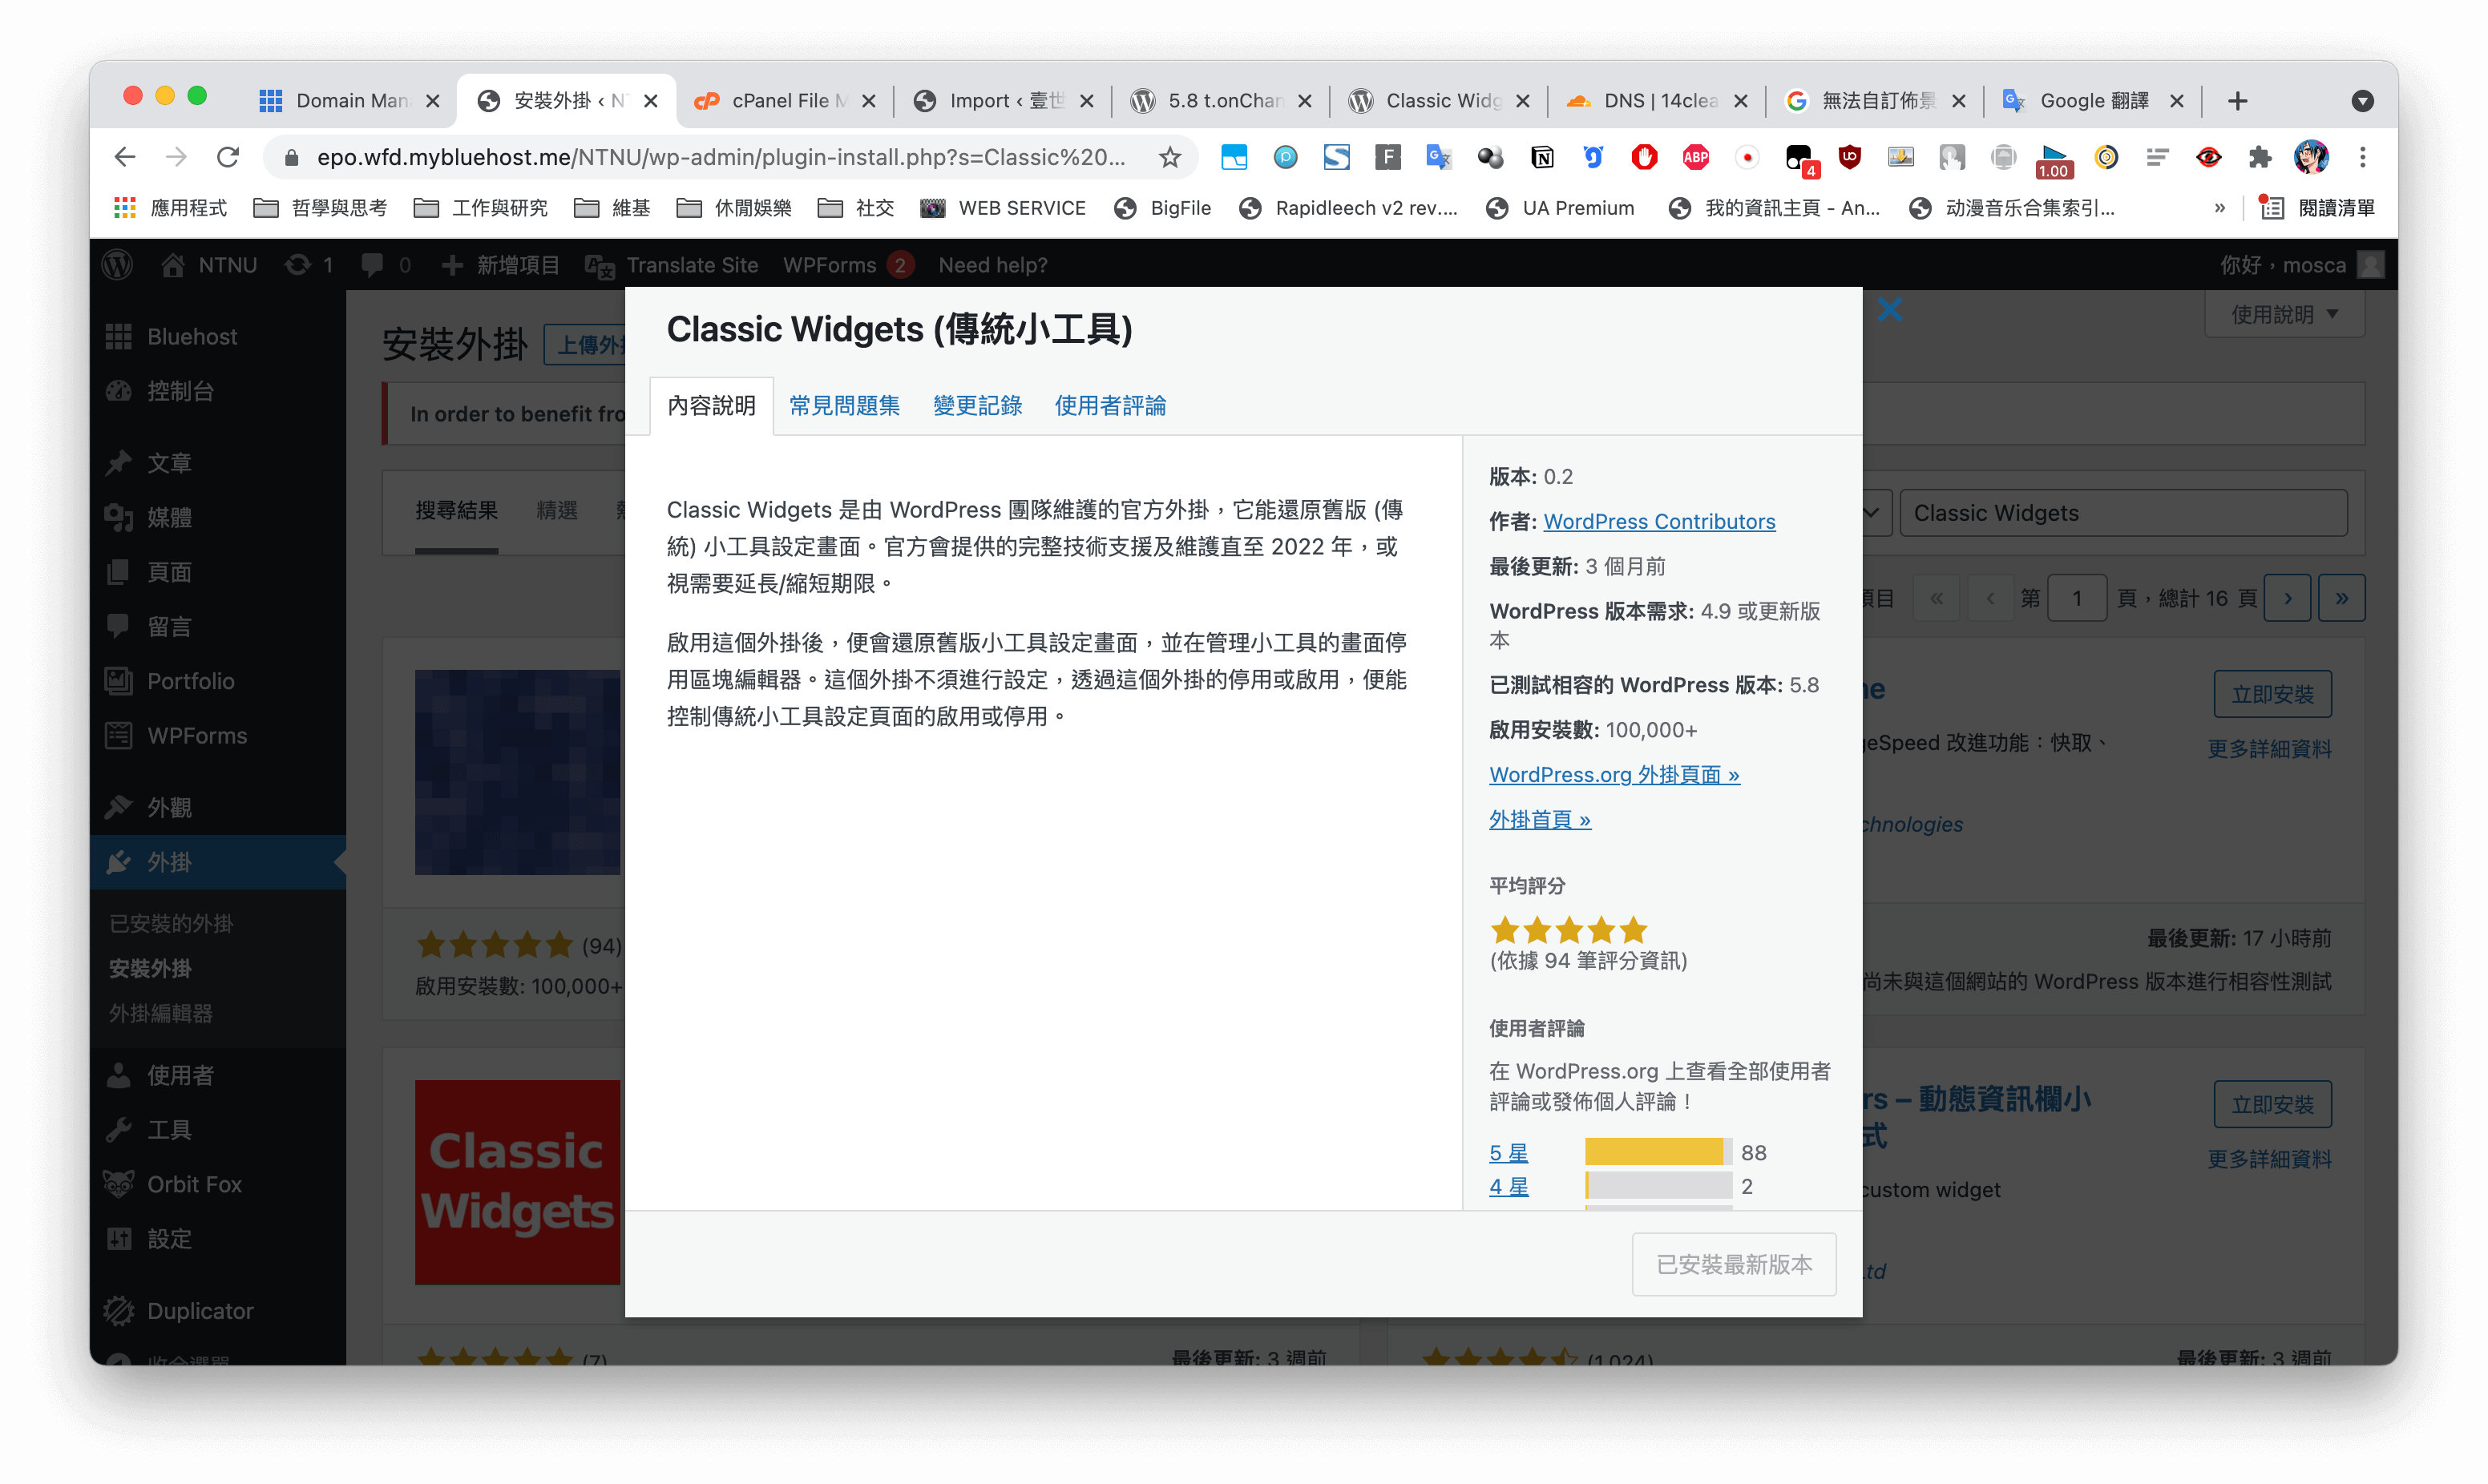This screenshot has width=2488, height=1484.
Task: Open the 外掛首頁 link
Action: pyautogui.click(x=1540, y=820)
